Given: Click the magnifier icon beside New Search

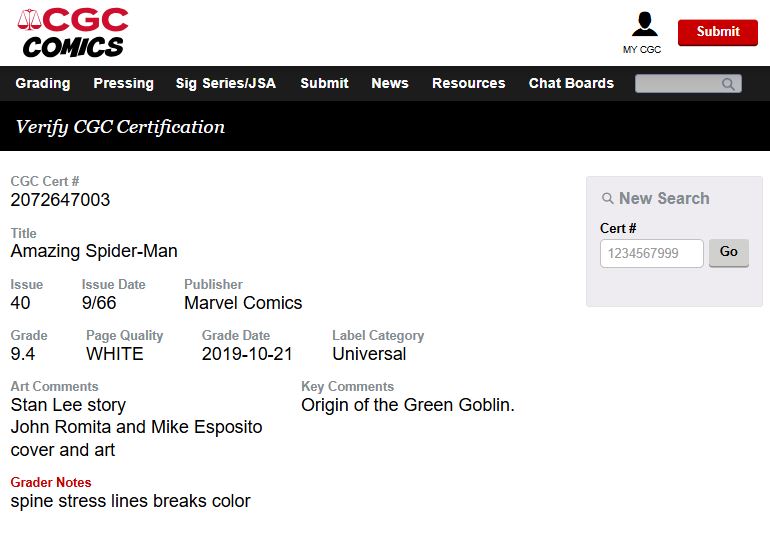Looking at the screenshot, I should click(608, 199).
